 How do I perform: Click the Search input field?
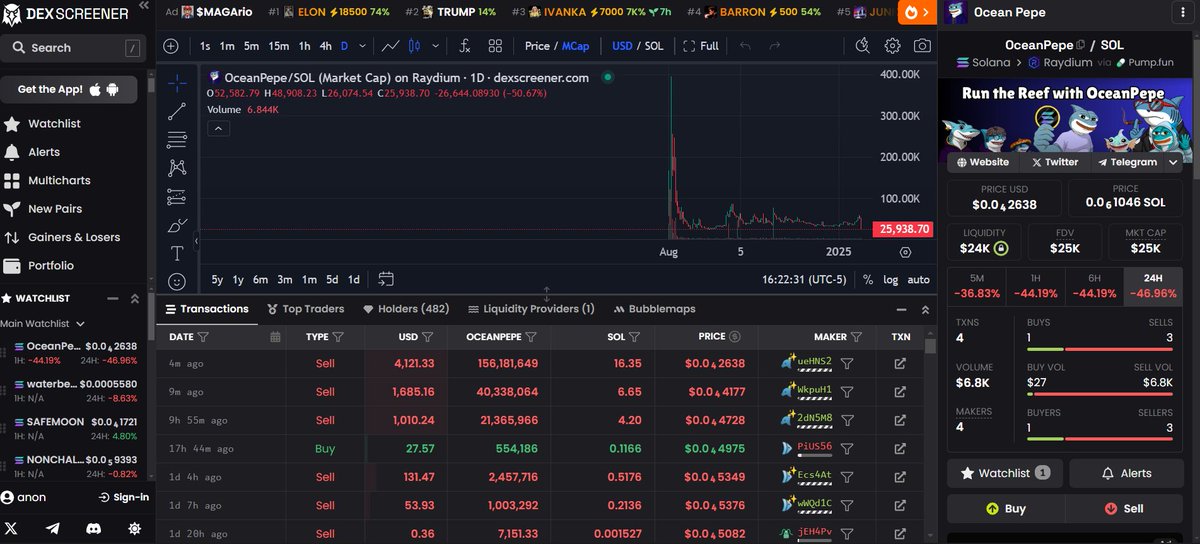pyautogui.click(x=74, y=47)
